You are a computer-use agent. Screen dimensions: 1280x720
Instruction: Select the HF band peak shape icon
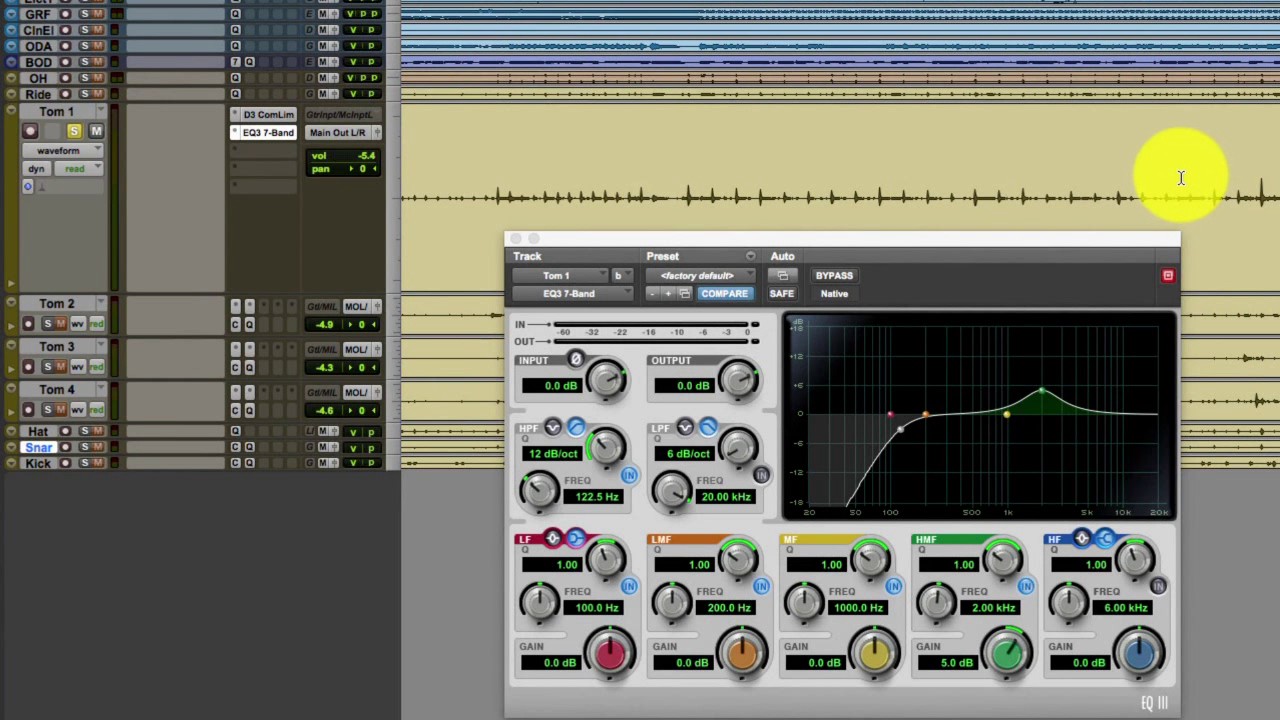tap(1082, 539)
